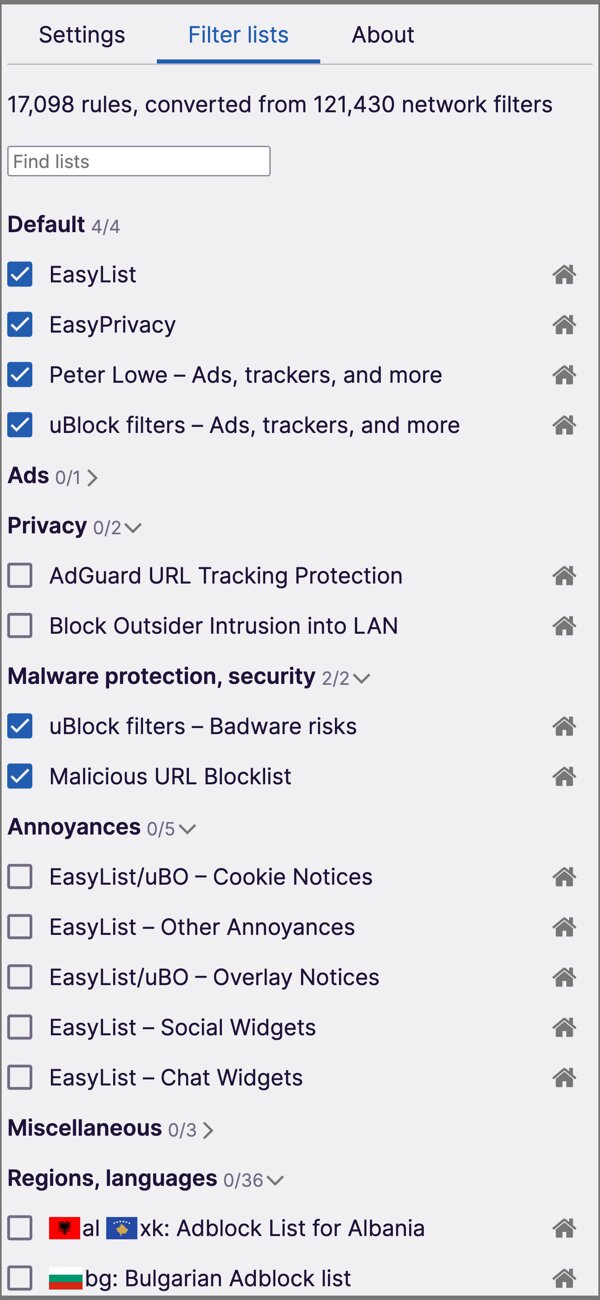This screenshot has height=1300, width=600.
Task: Click the EasyList – Social Widgets label
Action: 182,1027
